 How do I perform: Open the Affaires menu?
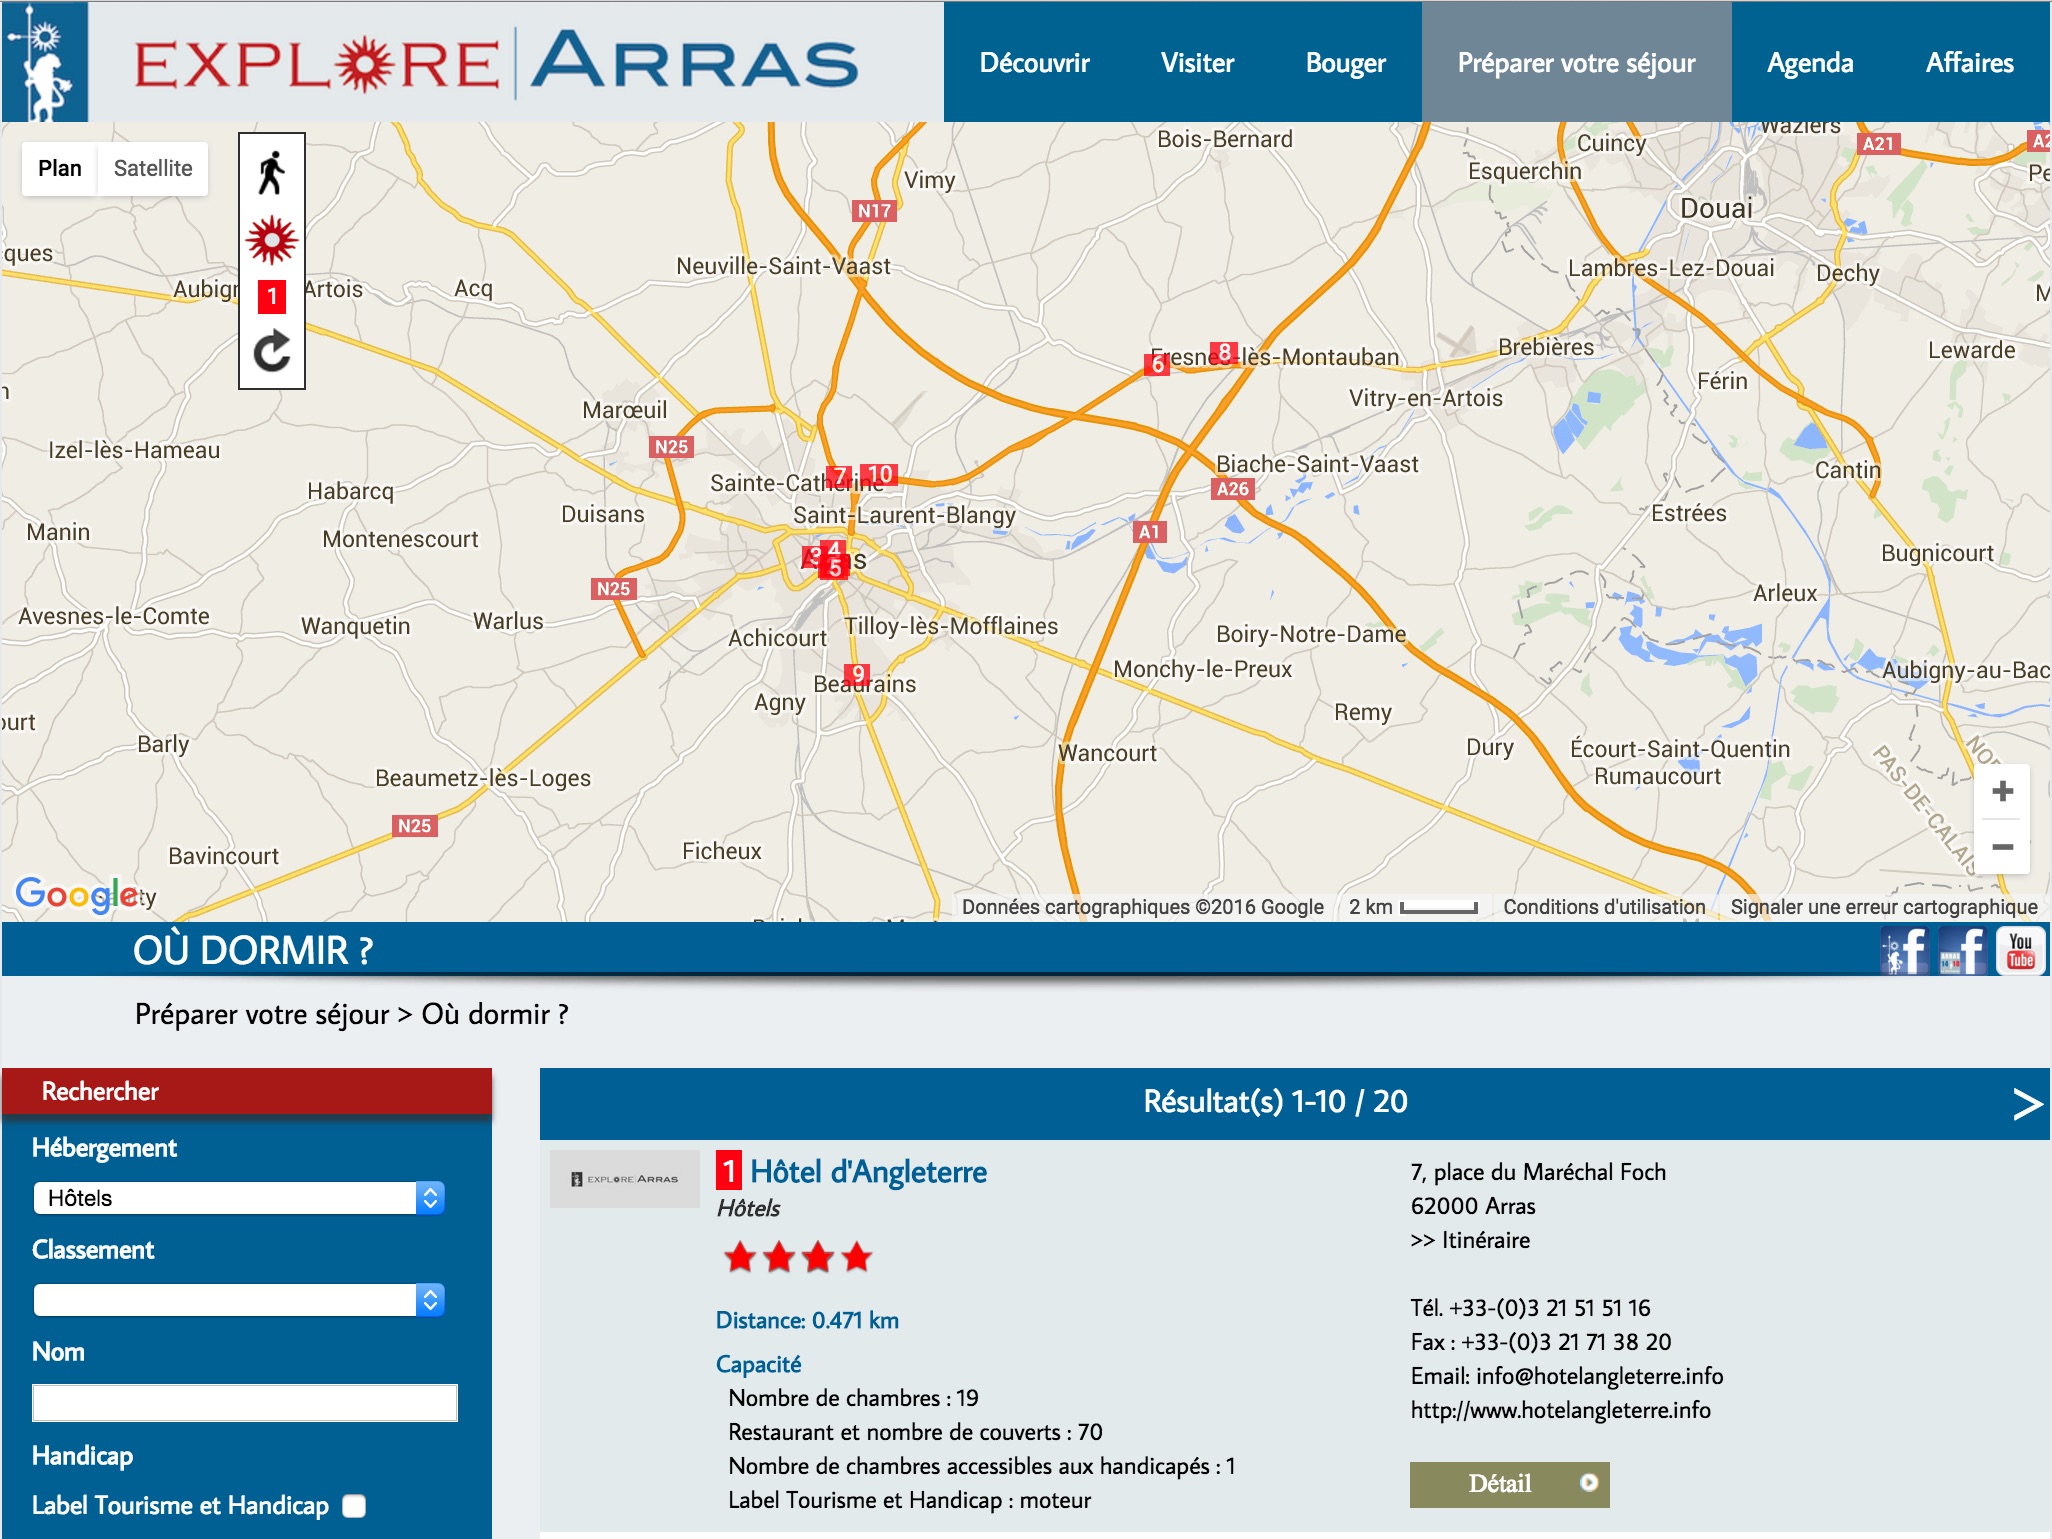(x=1969, y=63)
